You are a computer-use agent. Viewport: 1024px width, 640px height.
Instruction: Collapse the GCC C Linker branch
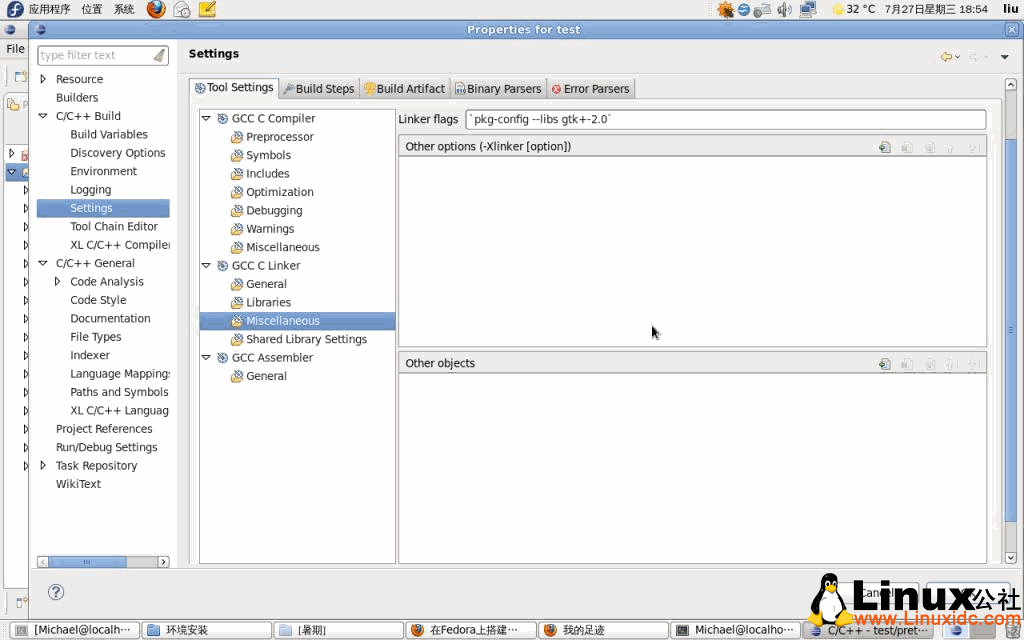coord(206,265)
